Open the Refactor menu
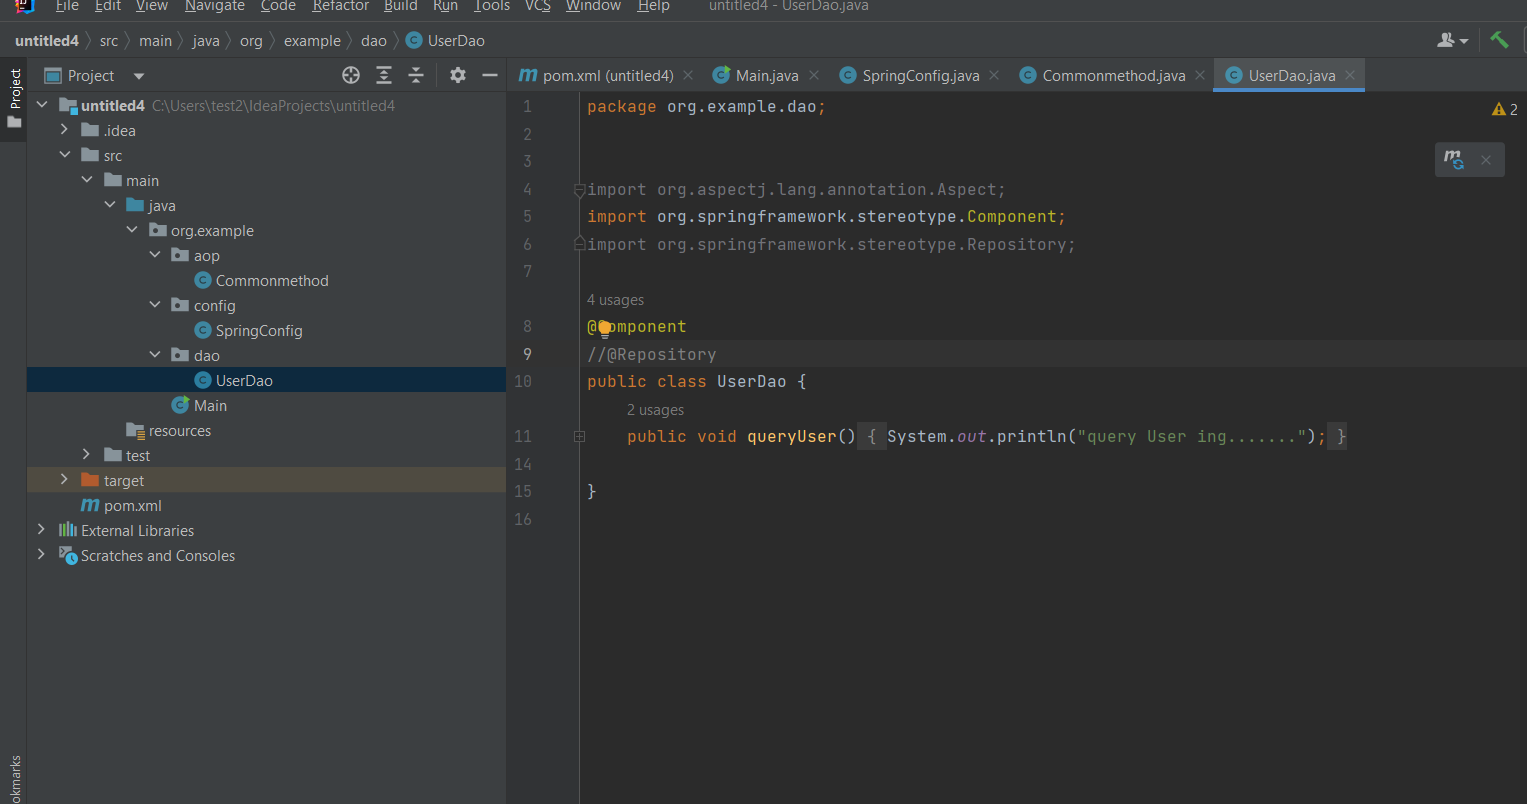 point(340,6)
